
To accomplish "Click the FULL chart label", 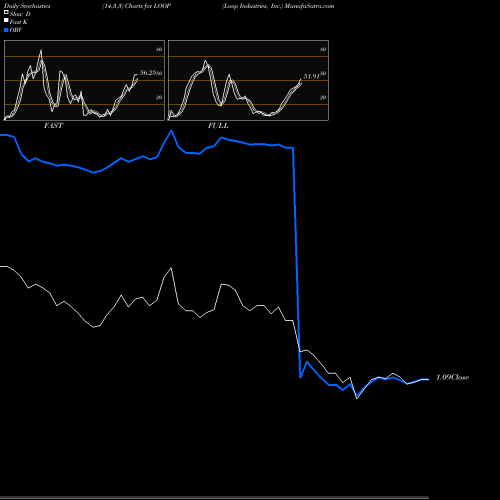I will click(218, 126).
